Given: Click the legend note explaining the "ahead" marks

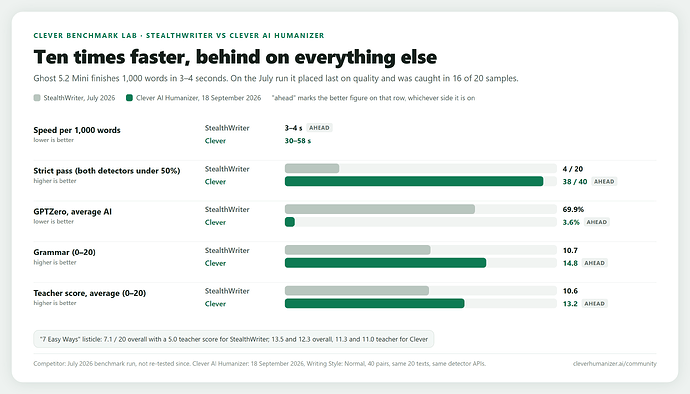Looking at the screenshot, I should [x=374, y=98].
